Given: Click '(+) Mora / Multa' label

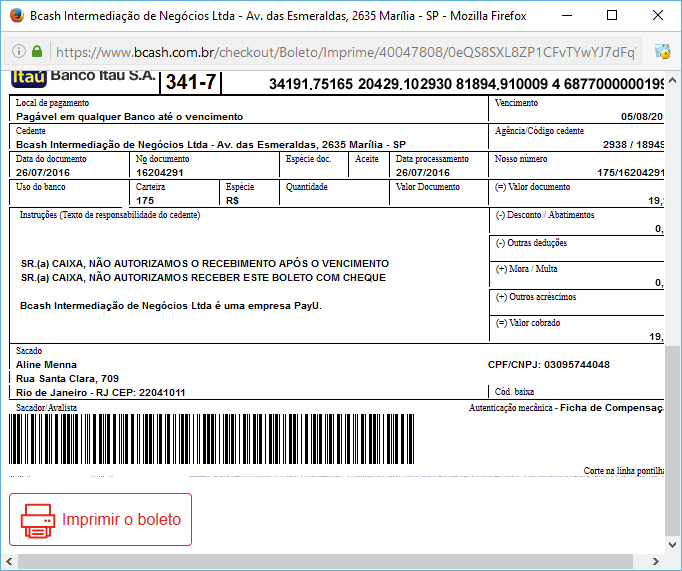Looking at the screenshot, I should pyautogui.click(x=527, y=269).
